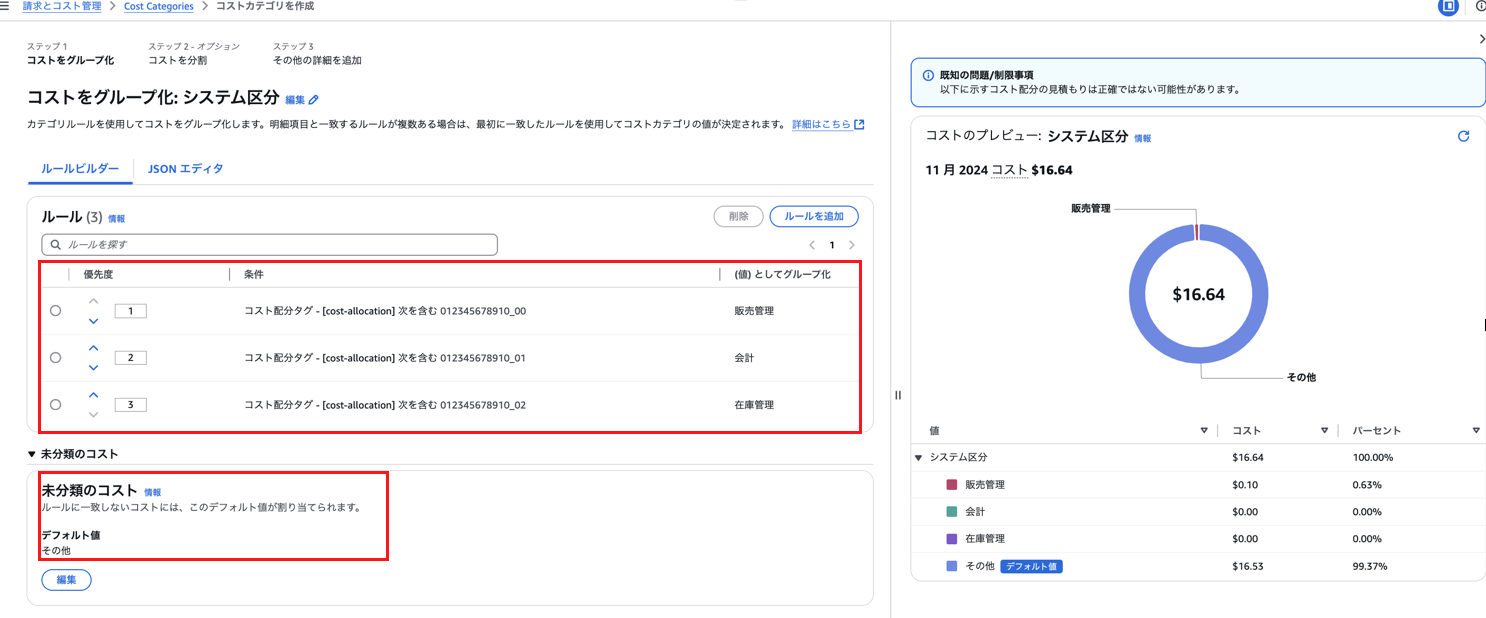Select the radio button for the 会計 rule
Image resolution: width=1486 pixels, height=618 pixels.
pos(56,357)
